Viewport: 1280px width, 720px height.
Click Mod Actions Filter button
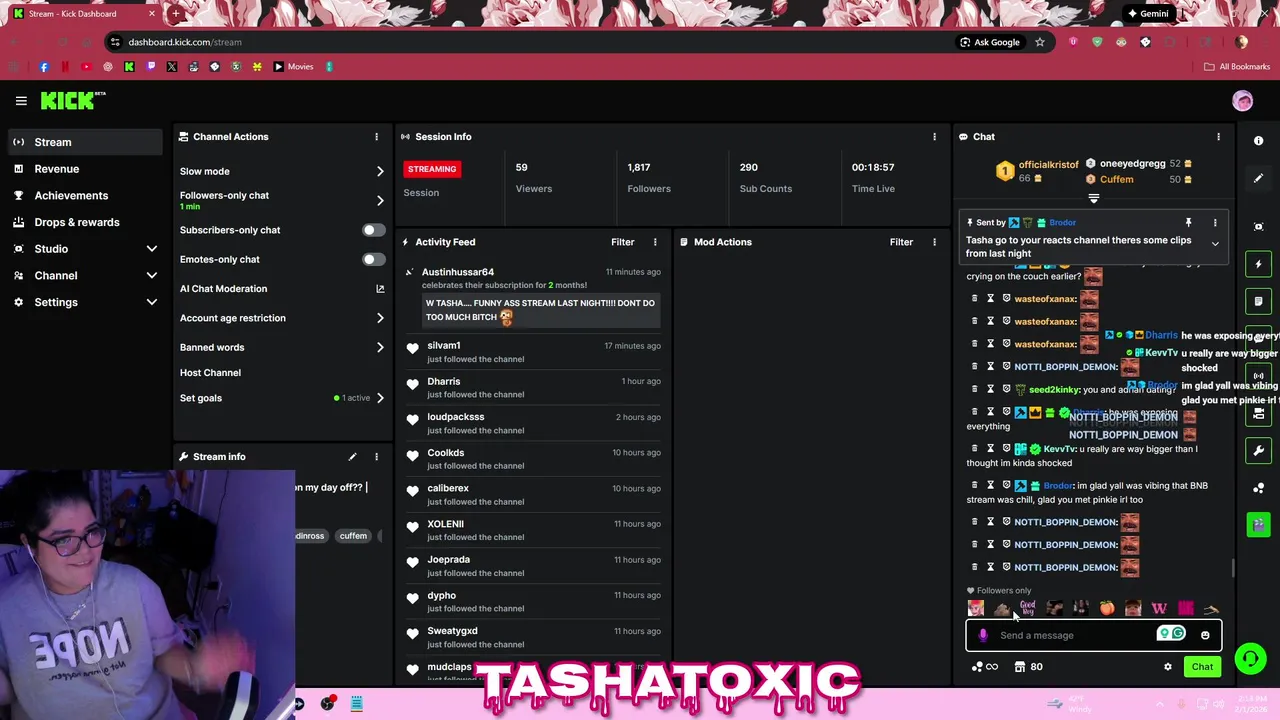[x=901, y=242]
